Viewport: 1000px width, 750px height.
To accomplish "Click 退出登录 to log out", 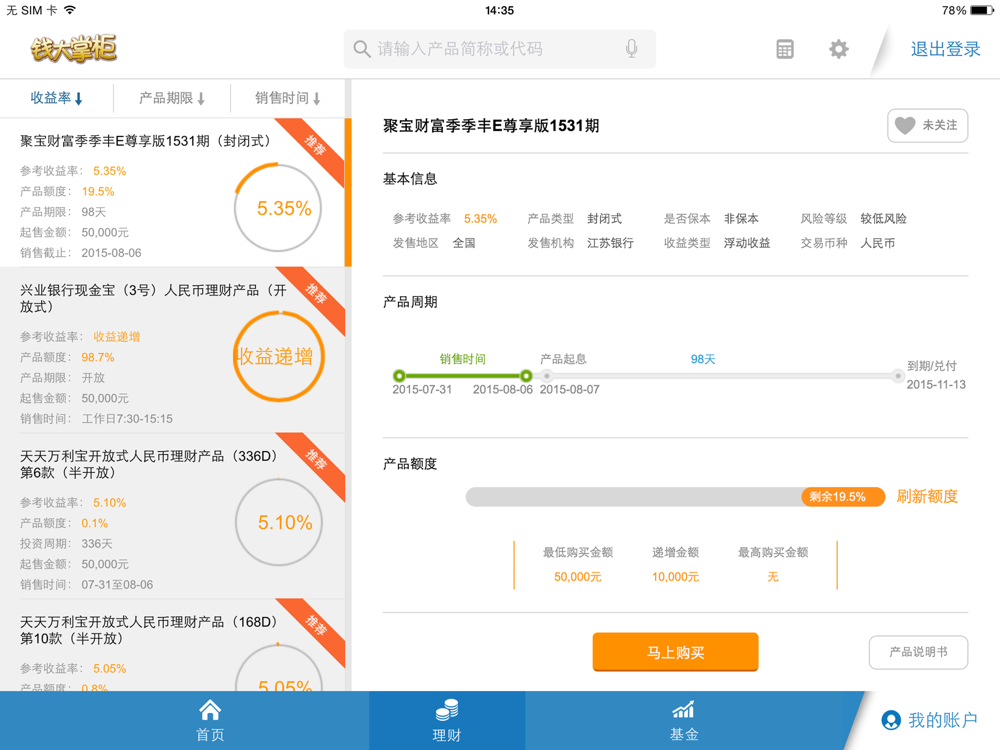I will pyautogui.click(x=945, y=49).
